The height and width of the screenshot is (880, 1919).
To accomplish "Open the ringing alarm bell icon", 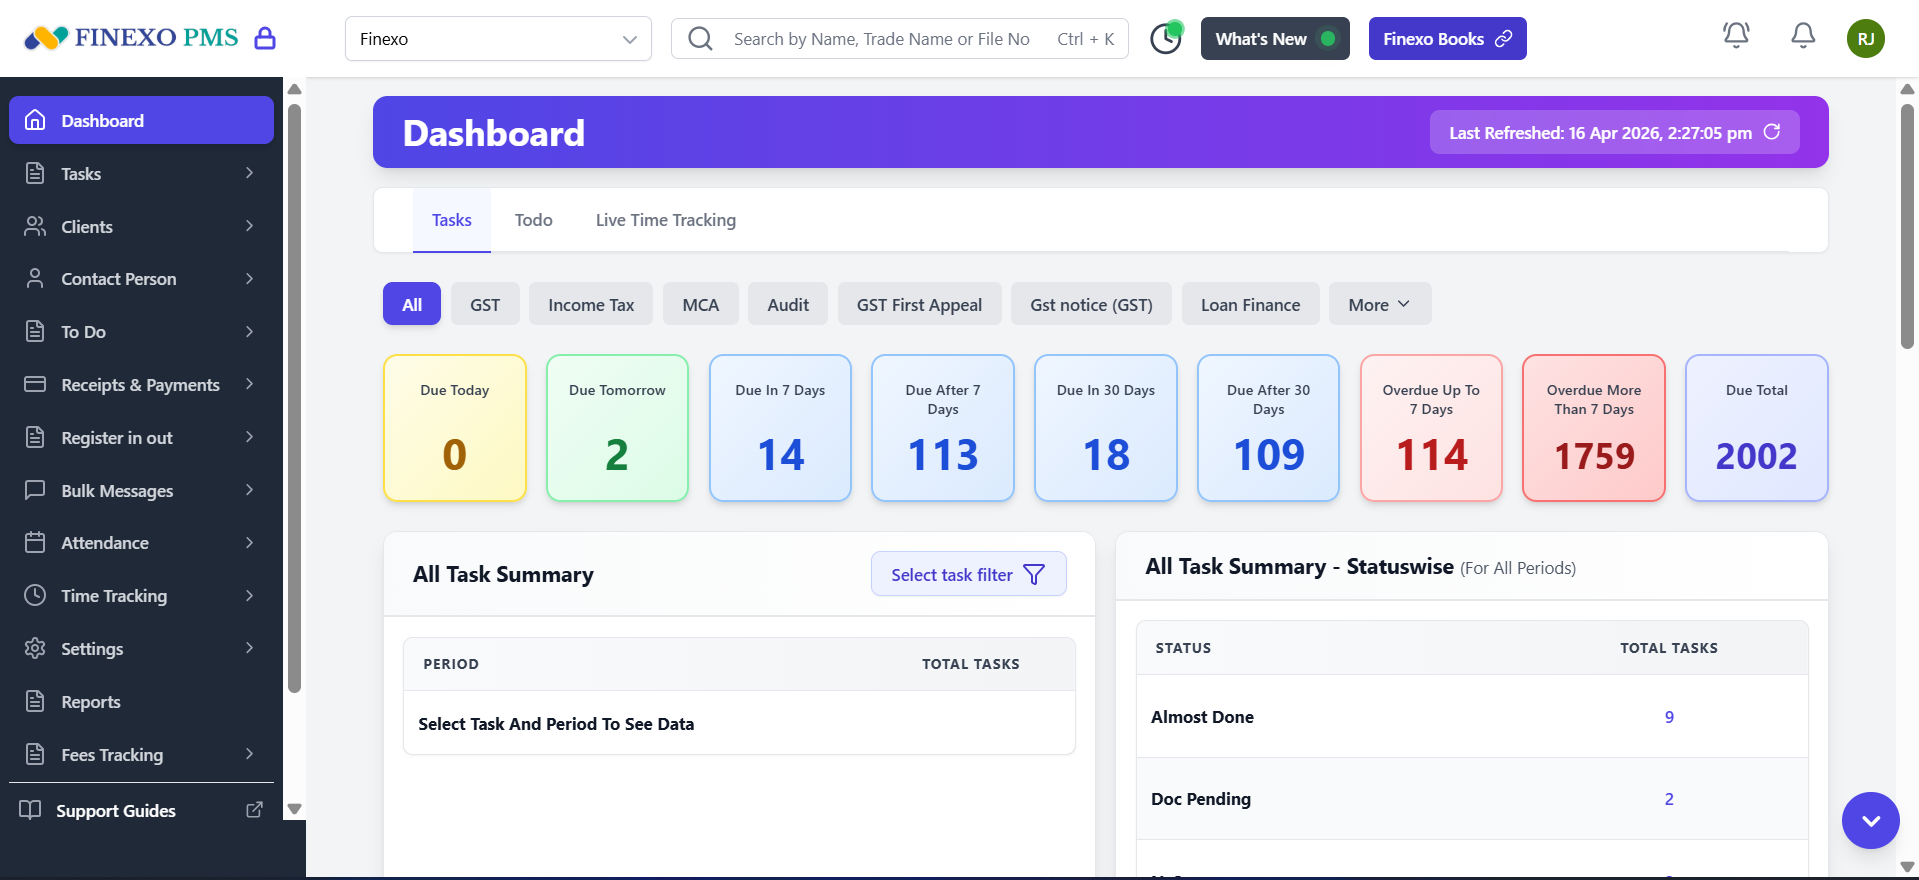I will (1736, 36).
